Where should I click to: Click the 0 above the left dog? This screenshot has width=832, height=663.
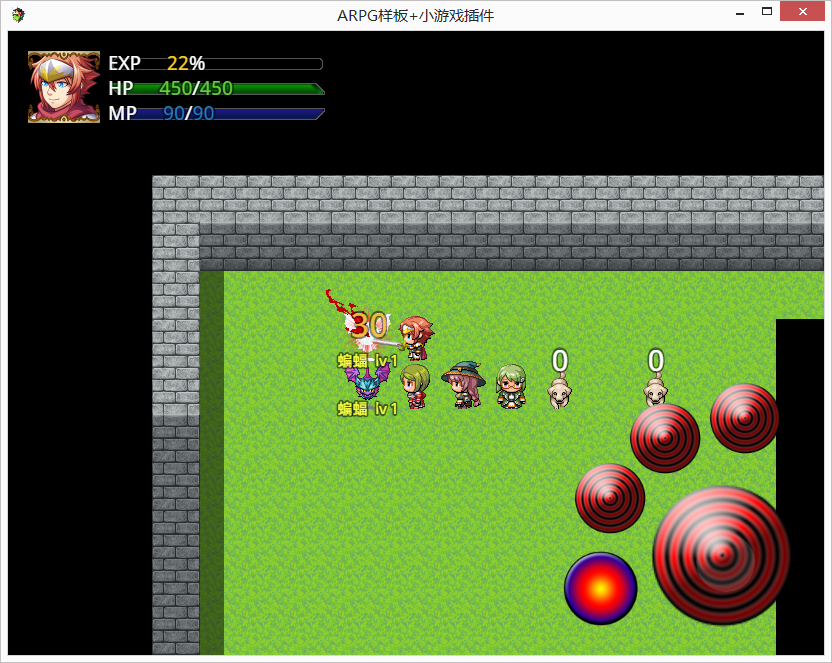[560, 361]
